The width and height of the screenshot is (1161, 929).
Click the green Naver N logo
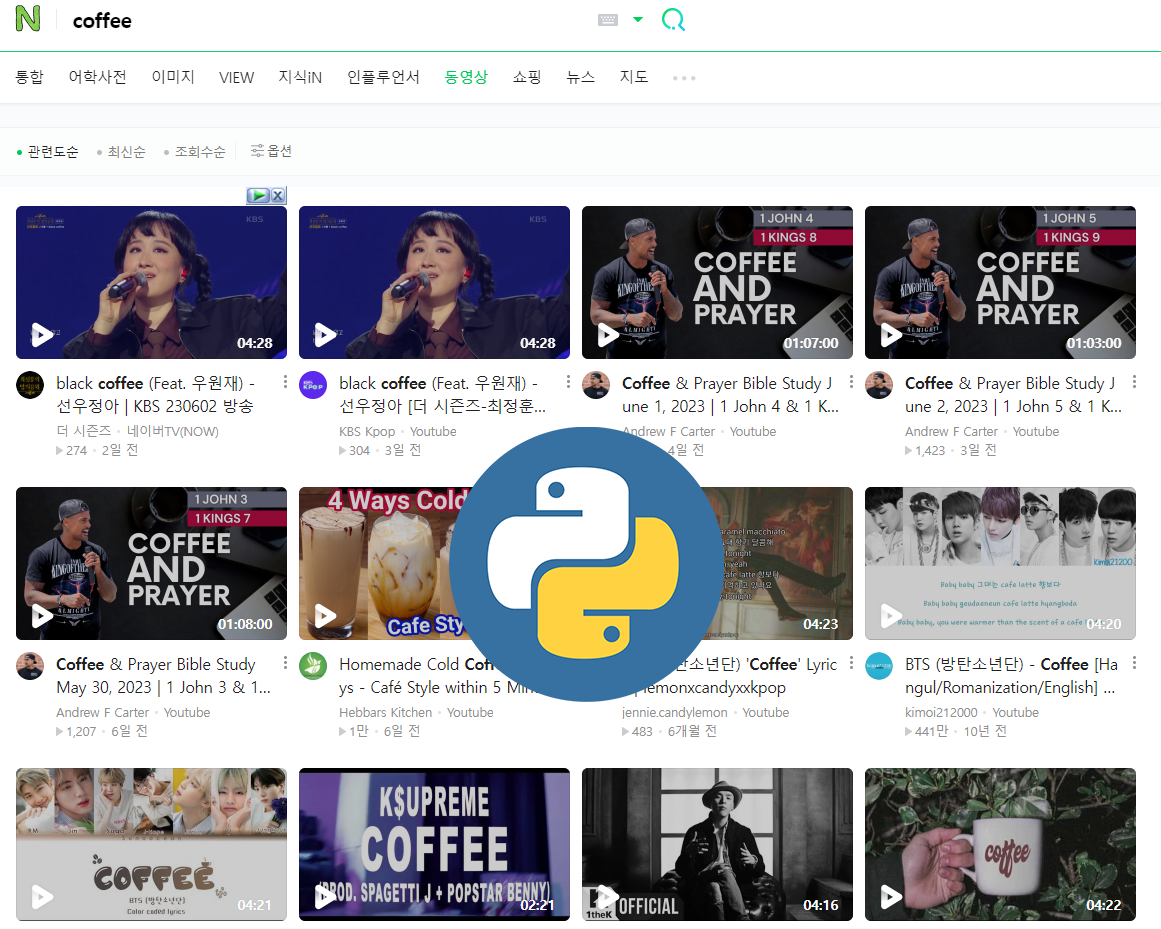[28, 19]
